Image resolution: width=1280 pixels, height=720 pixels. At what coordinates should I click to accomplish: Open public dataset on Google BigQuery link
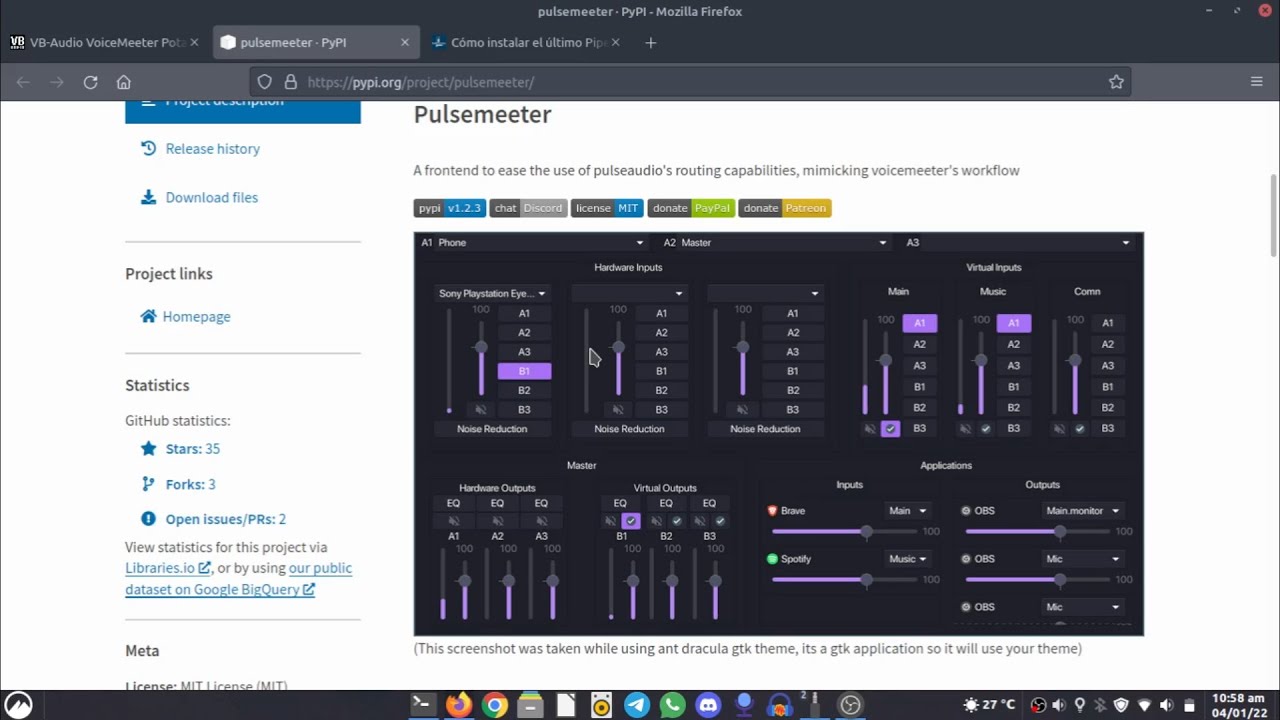tap(238, 579)
